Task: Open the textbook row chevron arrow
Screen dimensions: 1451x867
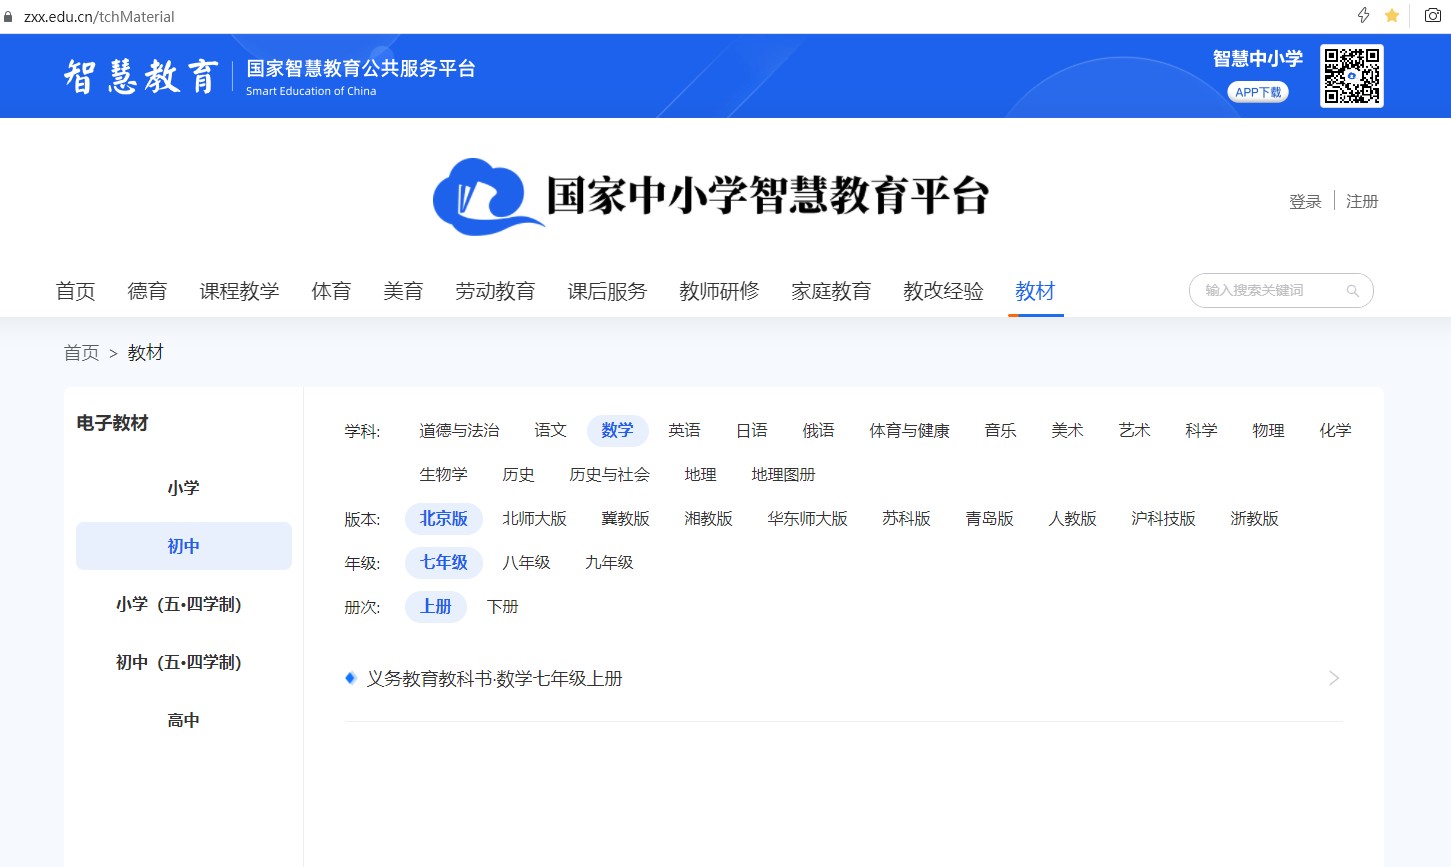Action: pos(1334,678)
